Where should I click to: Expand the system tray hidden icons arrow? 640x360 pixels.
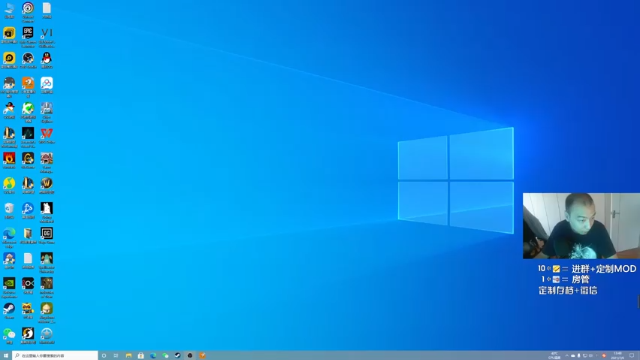pyautogui.click(x=567, y=356)
